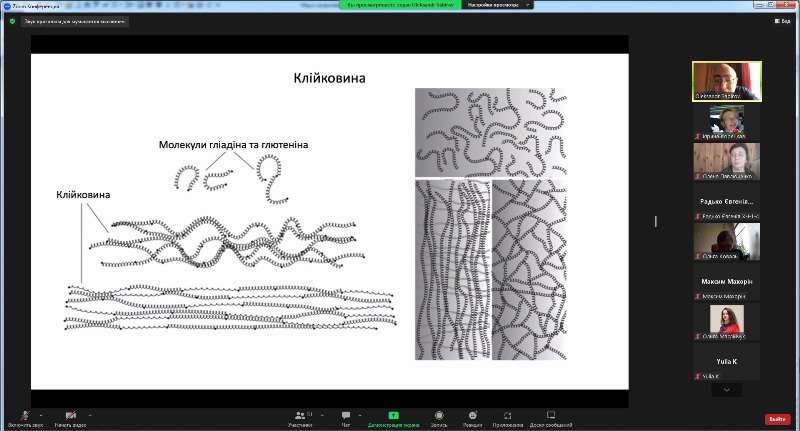
Task: Select Радько Євгенія participant tile
Action: [x=727, y=201]
